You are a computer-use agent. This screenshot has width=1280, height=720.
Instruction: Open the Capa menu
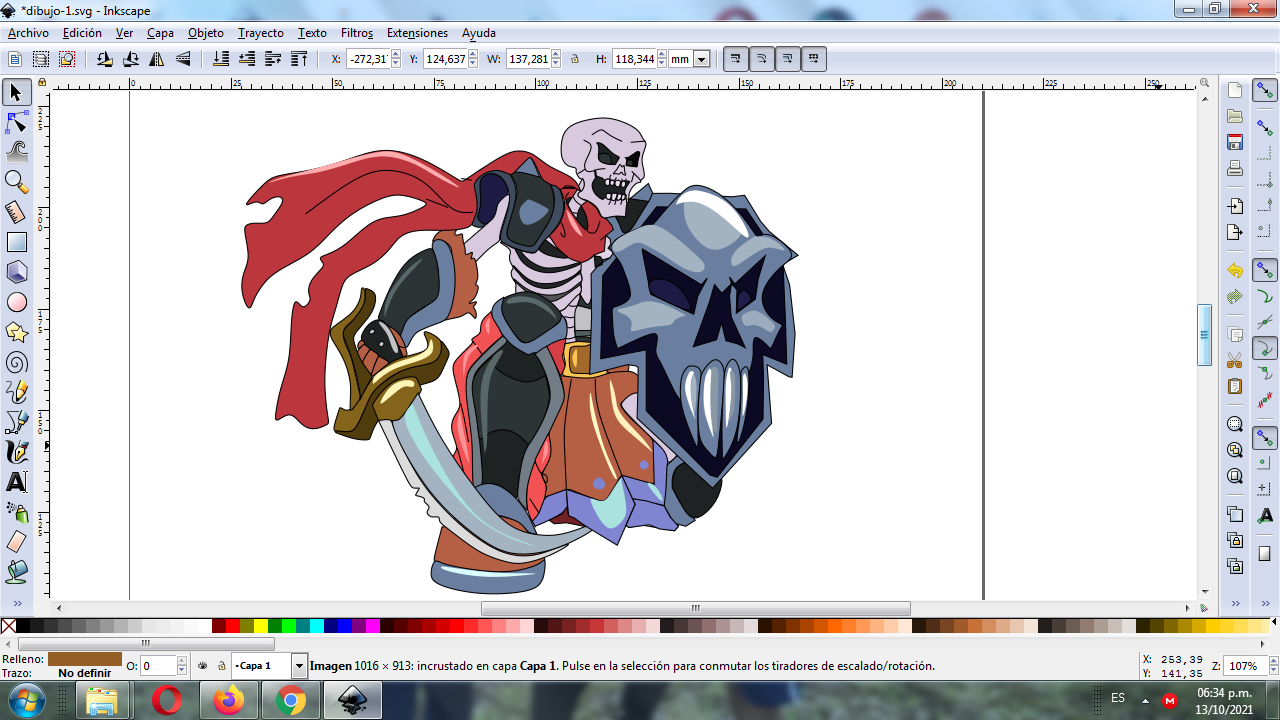[160, 33]
